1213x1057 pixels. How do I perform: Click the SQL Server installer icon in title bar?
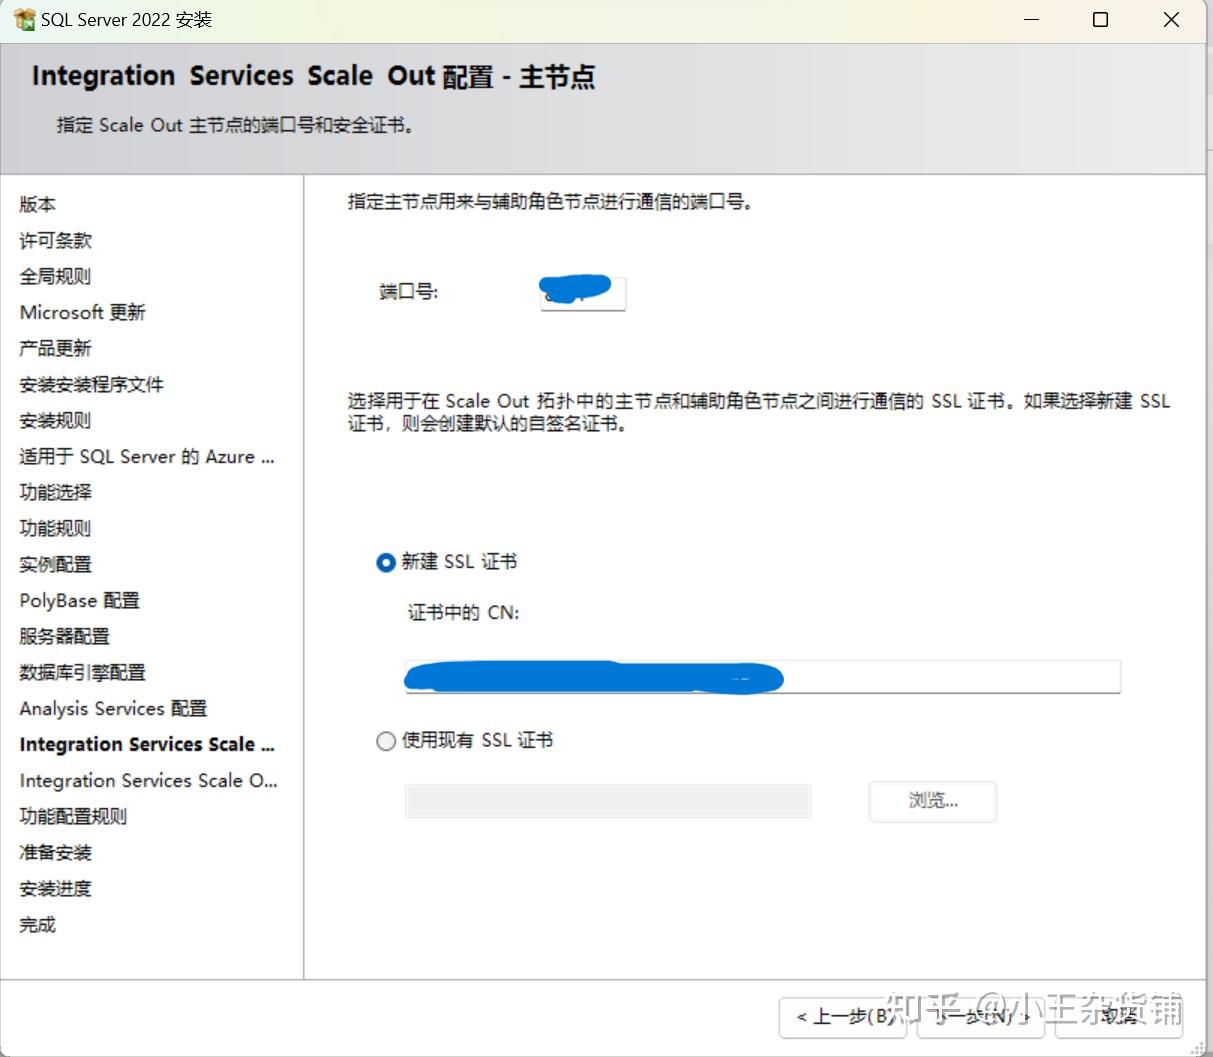pyautogui.click(x=22, y=18)
